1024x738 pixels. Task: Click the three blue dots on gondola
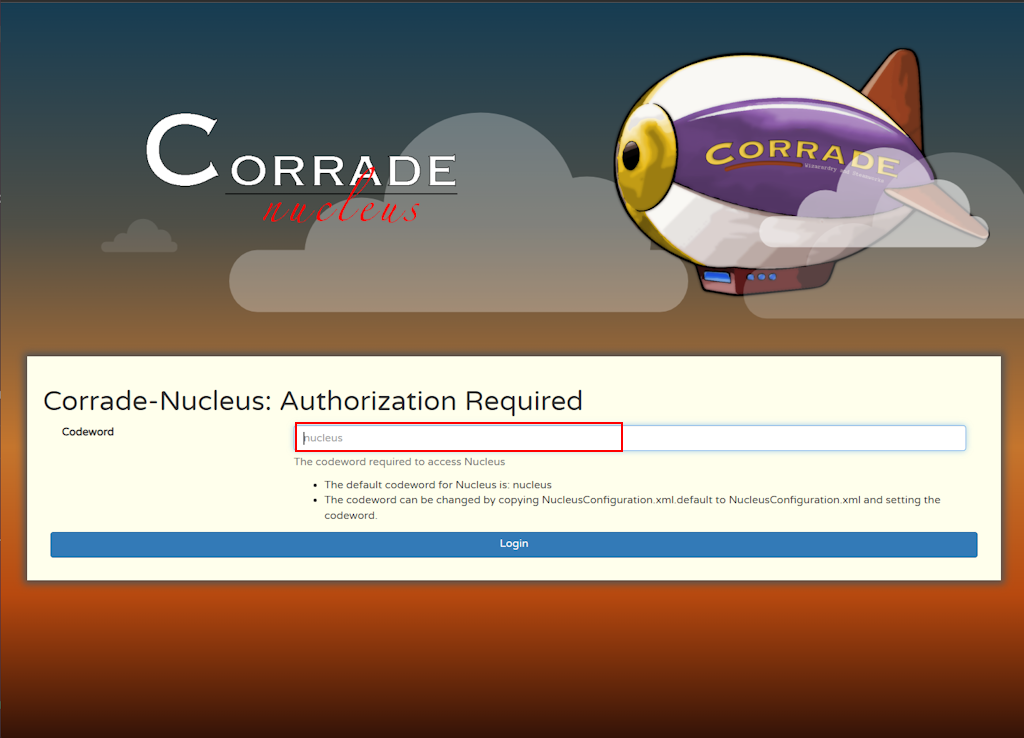761,277
